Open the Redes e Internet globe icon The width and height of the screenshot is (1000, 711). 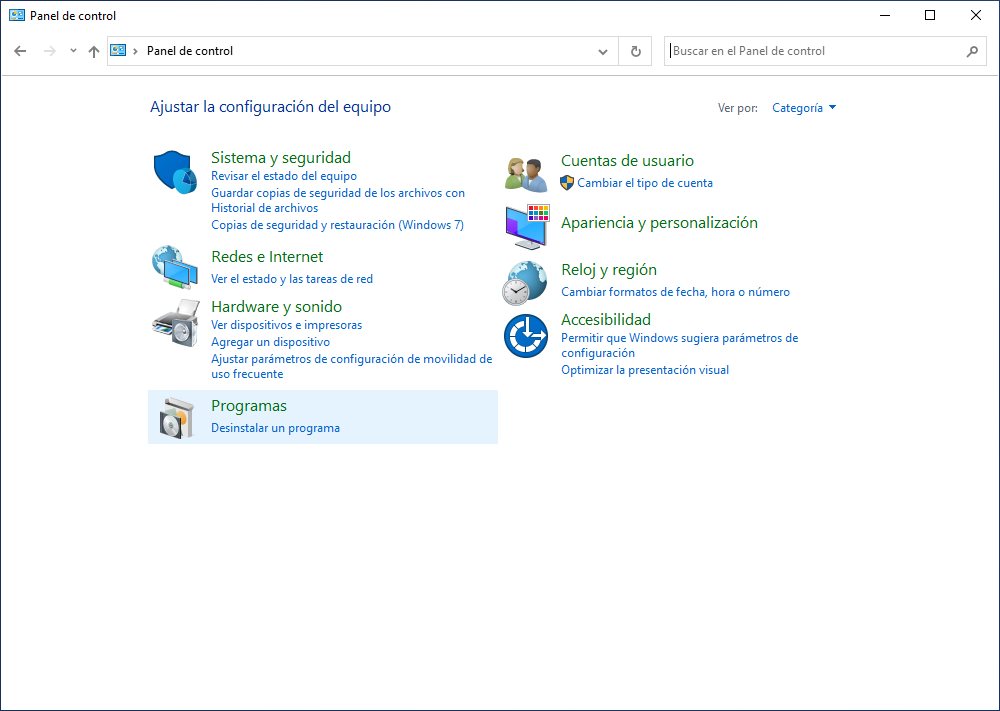tap(175, 267)
